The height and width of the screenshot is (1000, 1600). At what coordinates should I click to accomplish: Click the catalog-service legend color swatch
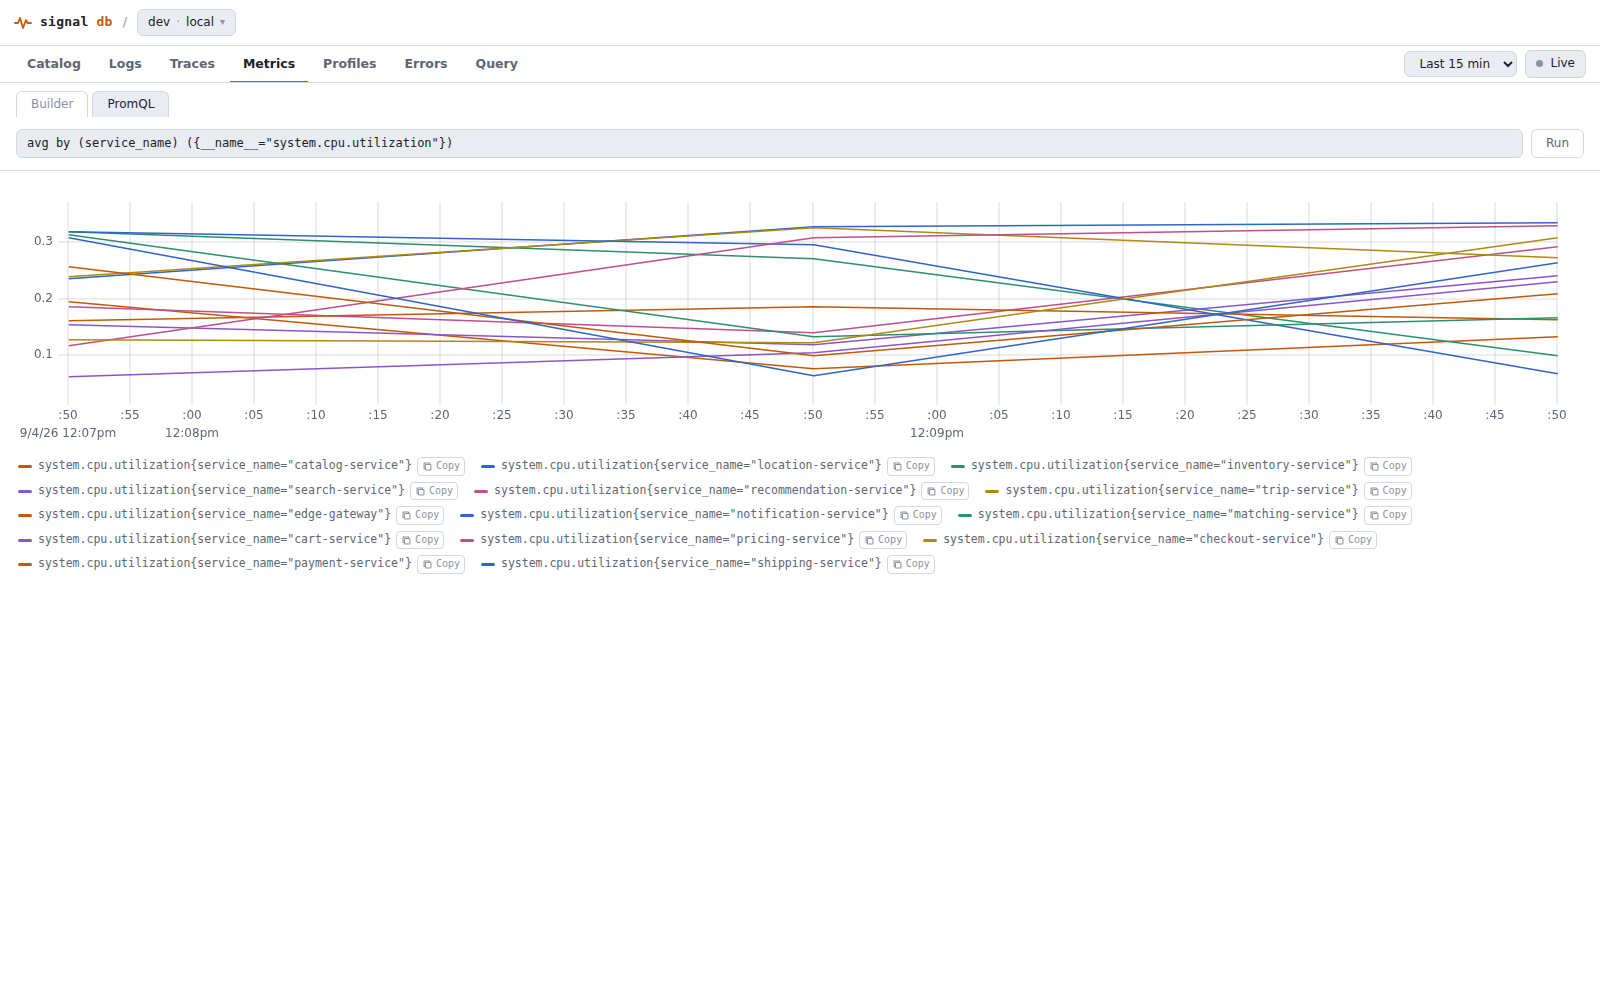(25, 466)
